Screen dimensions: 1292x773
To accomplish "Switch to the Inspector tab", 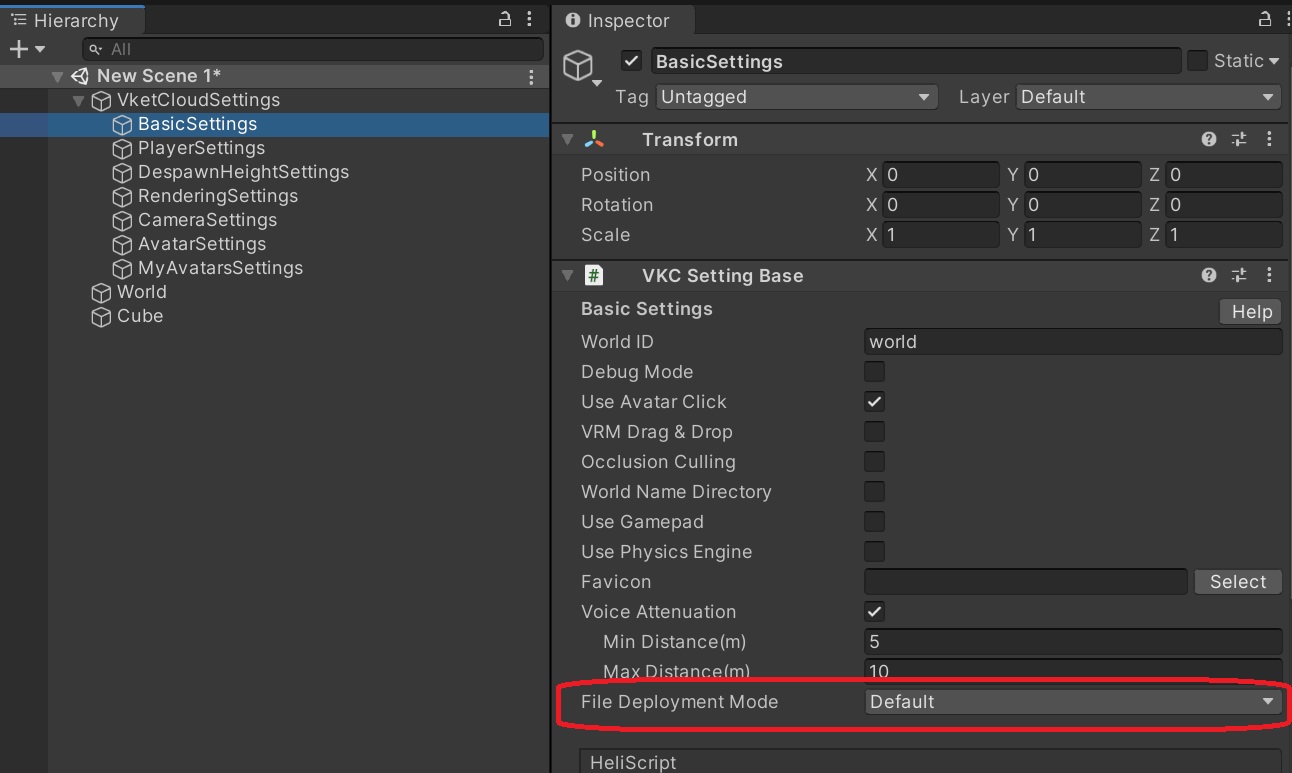I will coord(622,20).
